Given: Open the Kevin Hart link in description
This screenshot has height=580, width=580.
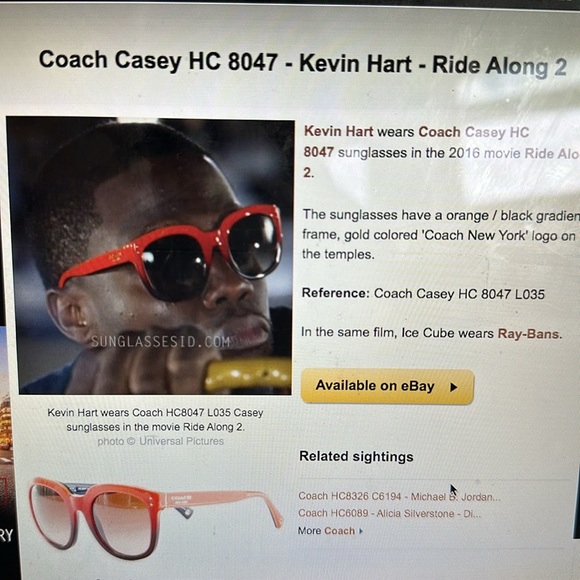Looking at the screenshot, I should click(338, 131).
